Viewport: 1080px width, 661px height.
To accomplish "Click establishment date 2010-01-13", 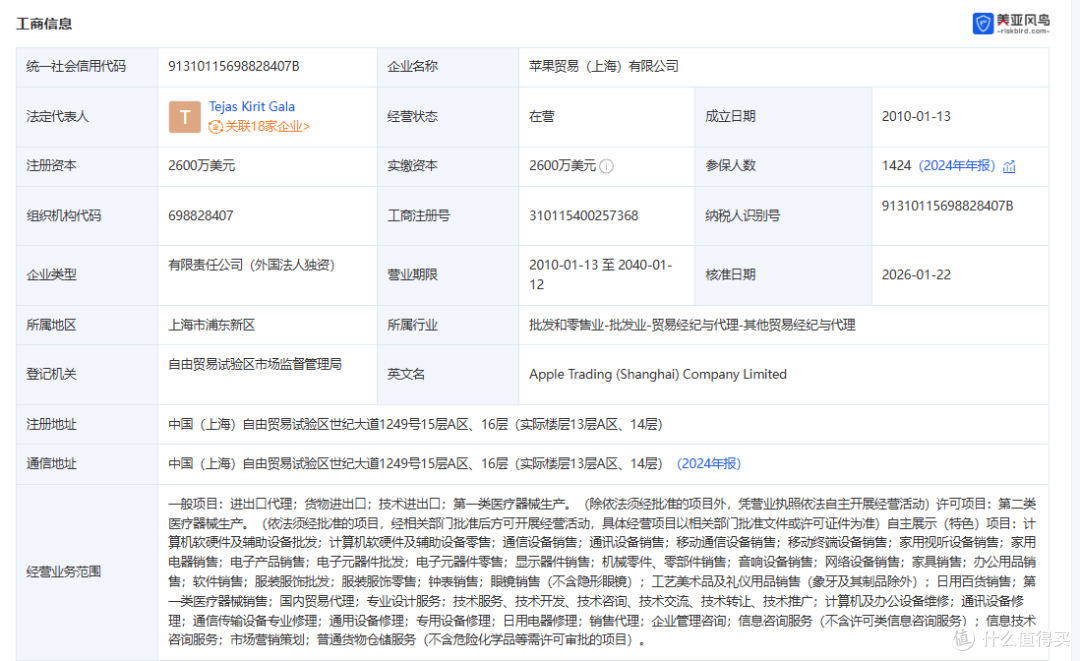I will (916, 116).
